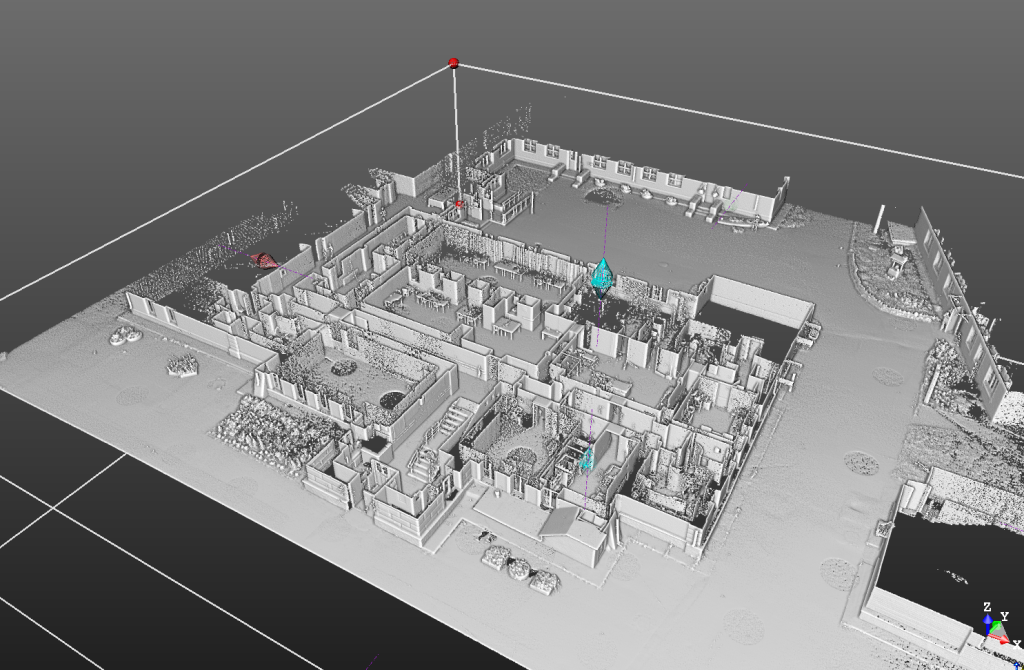Click the Z label of the axis gizmo
This screenshot has width=1024, height=670.
pyautogui.click(x=987, y=607)
